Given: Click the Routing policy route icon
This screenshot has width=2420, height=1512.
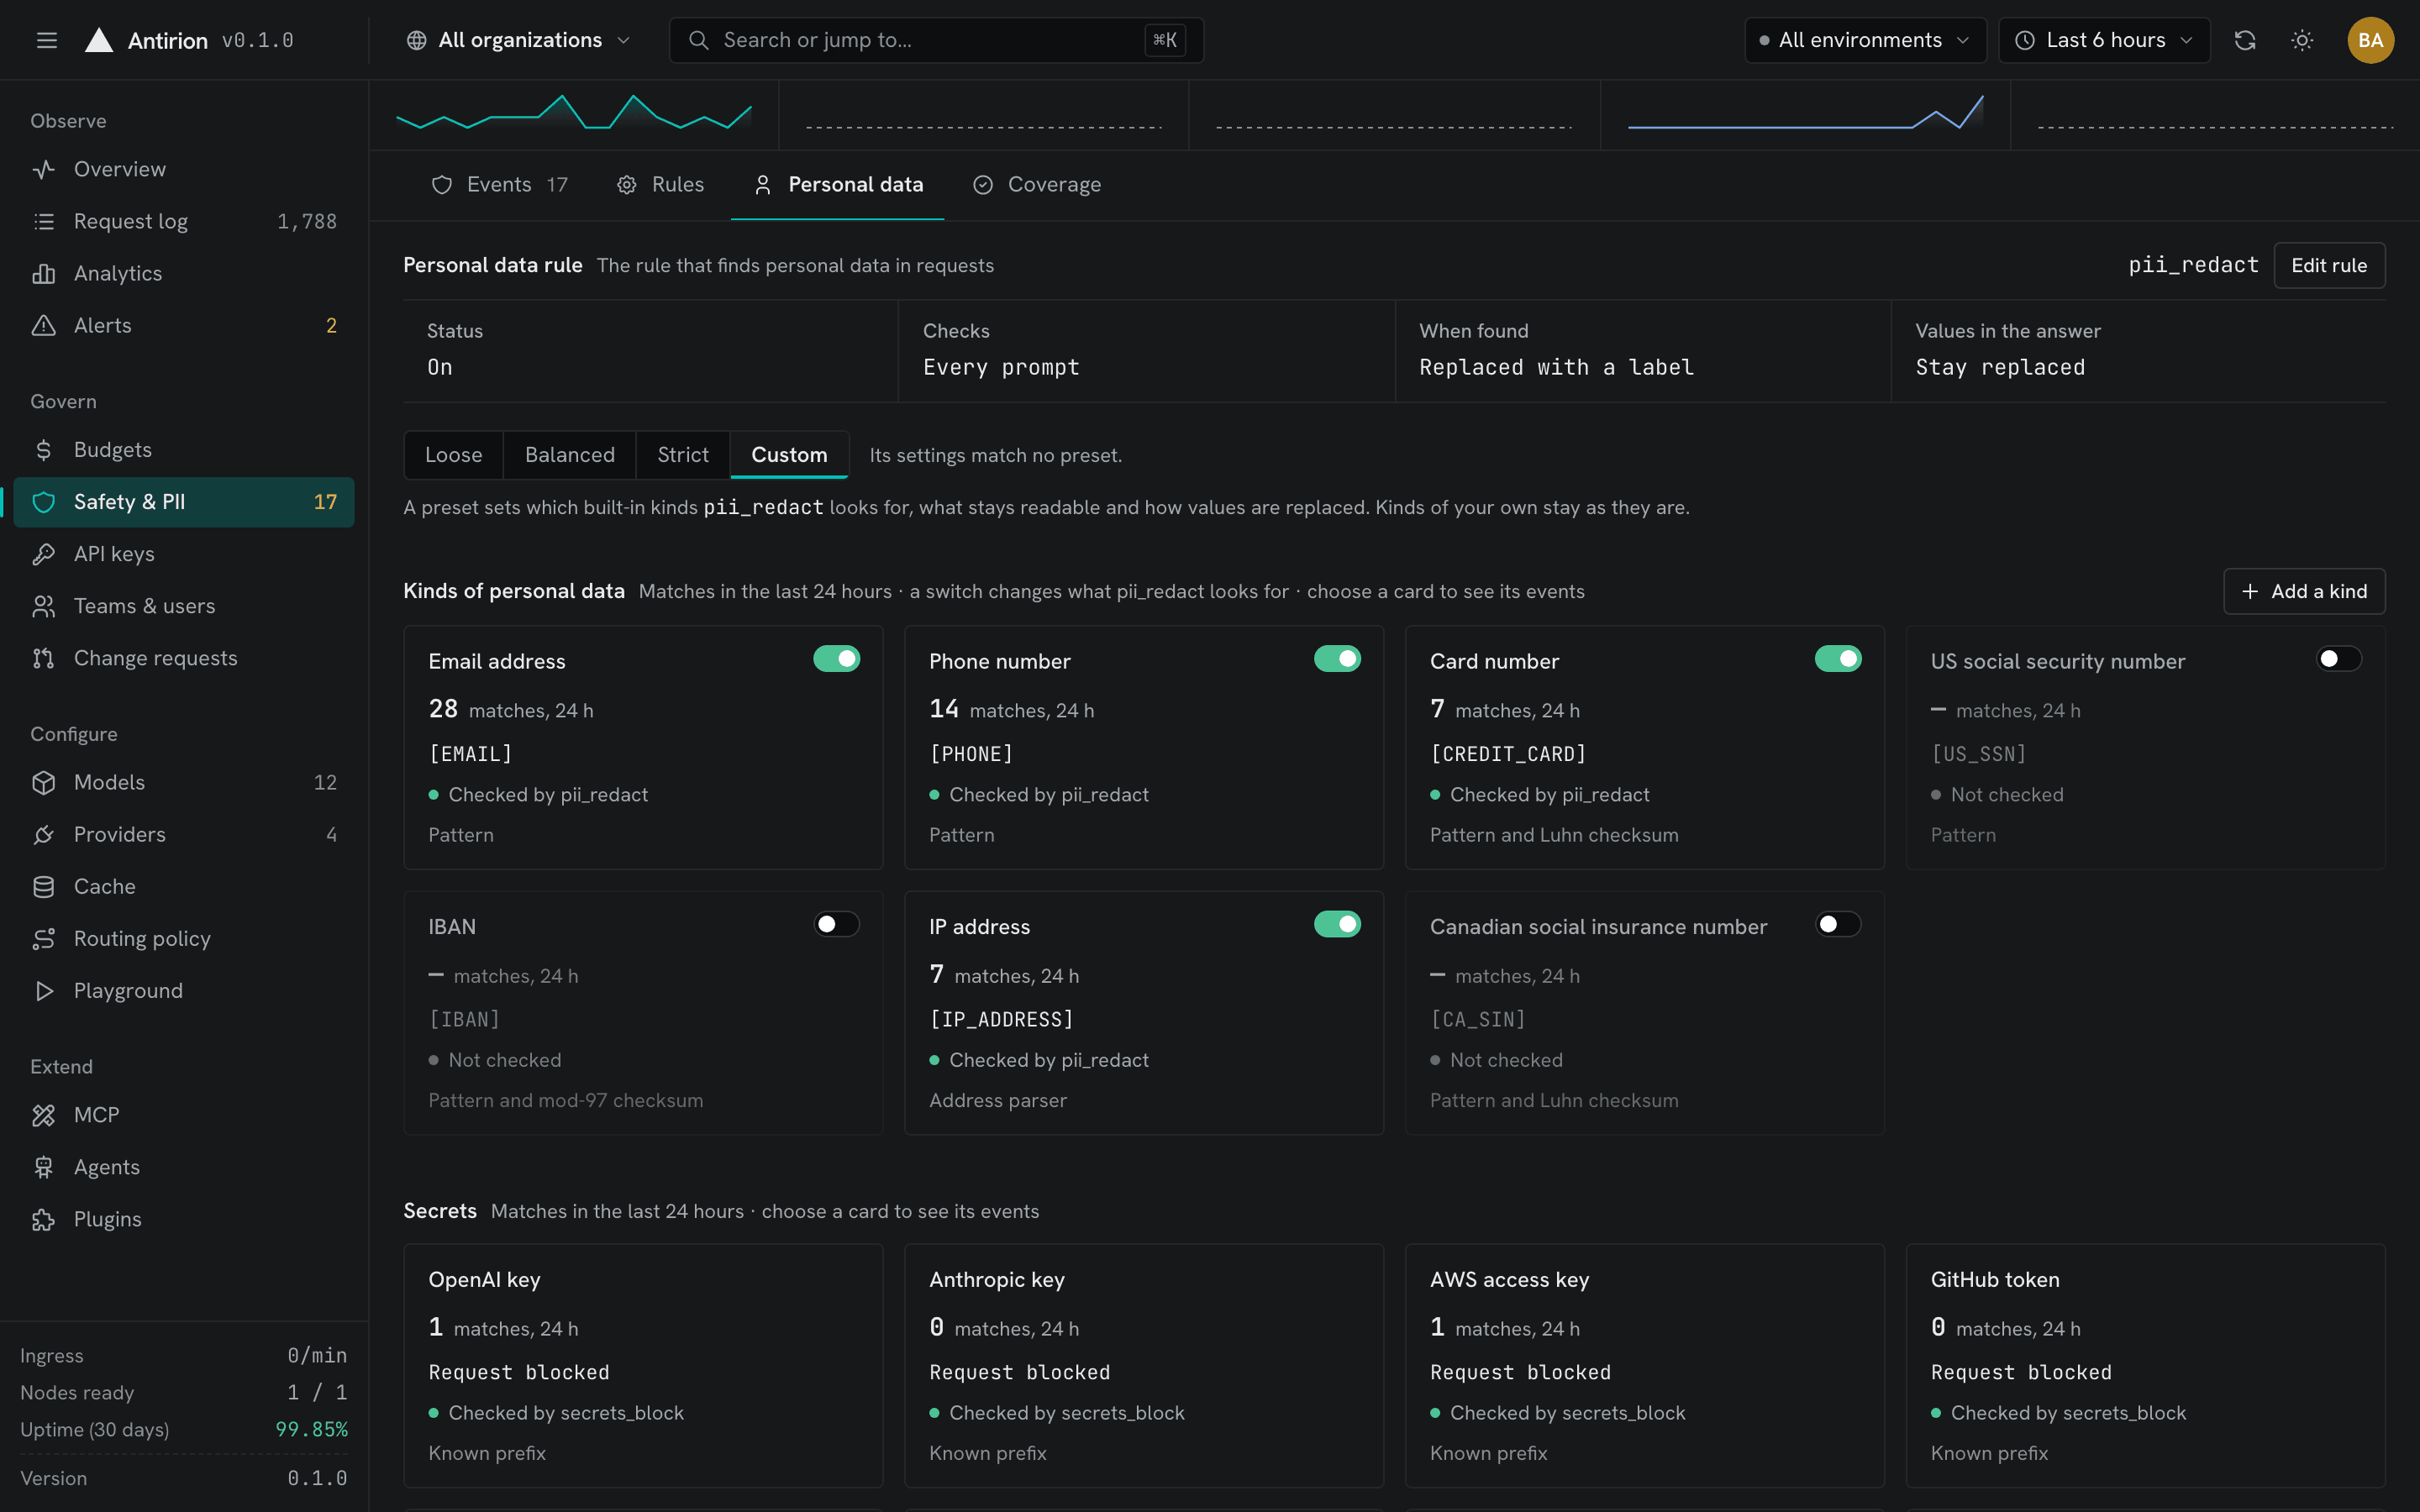Looking at the screenshot, I should [x=44, y=938].
